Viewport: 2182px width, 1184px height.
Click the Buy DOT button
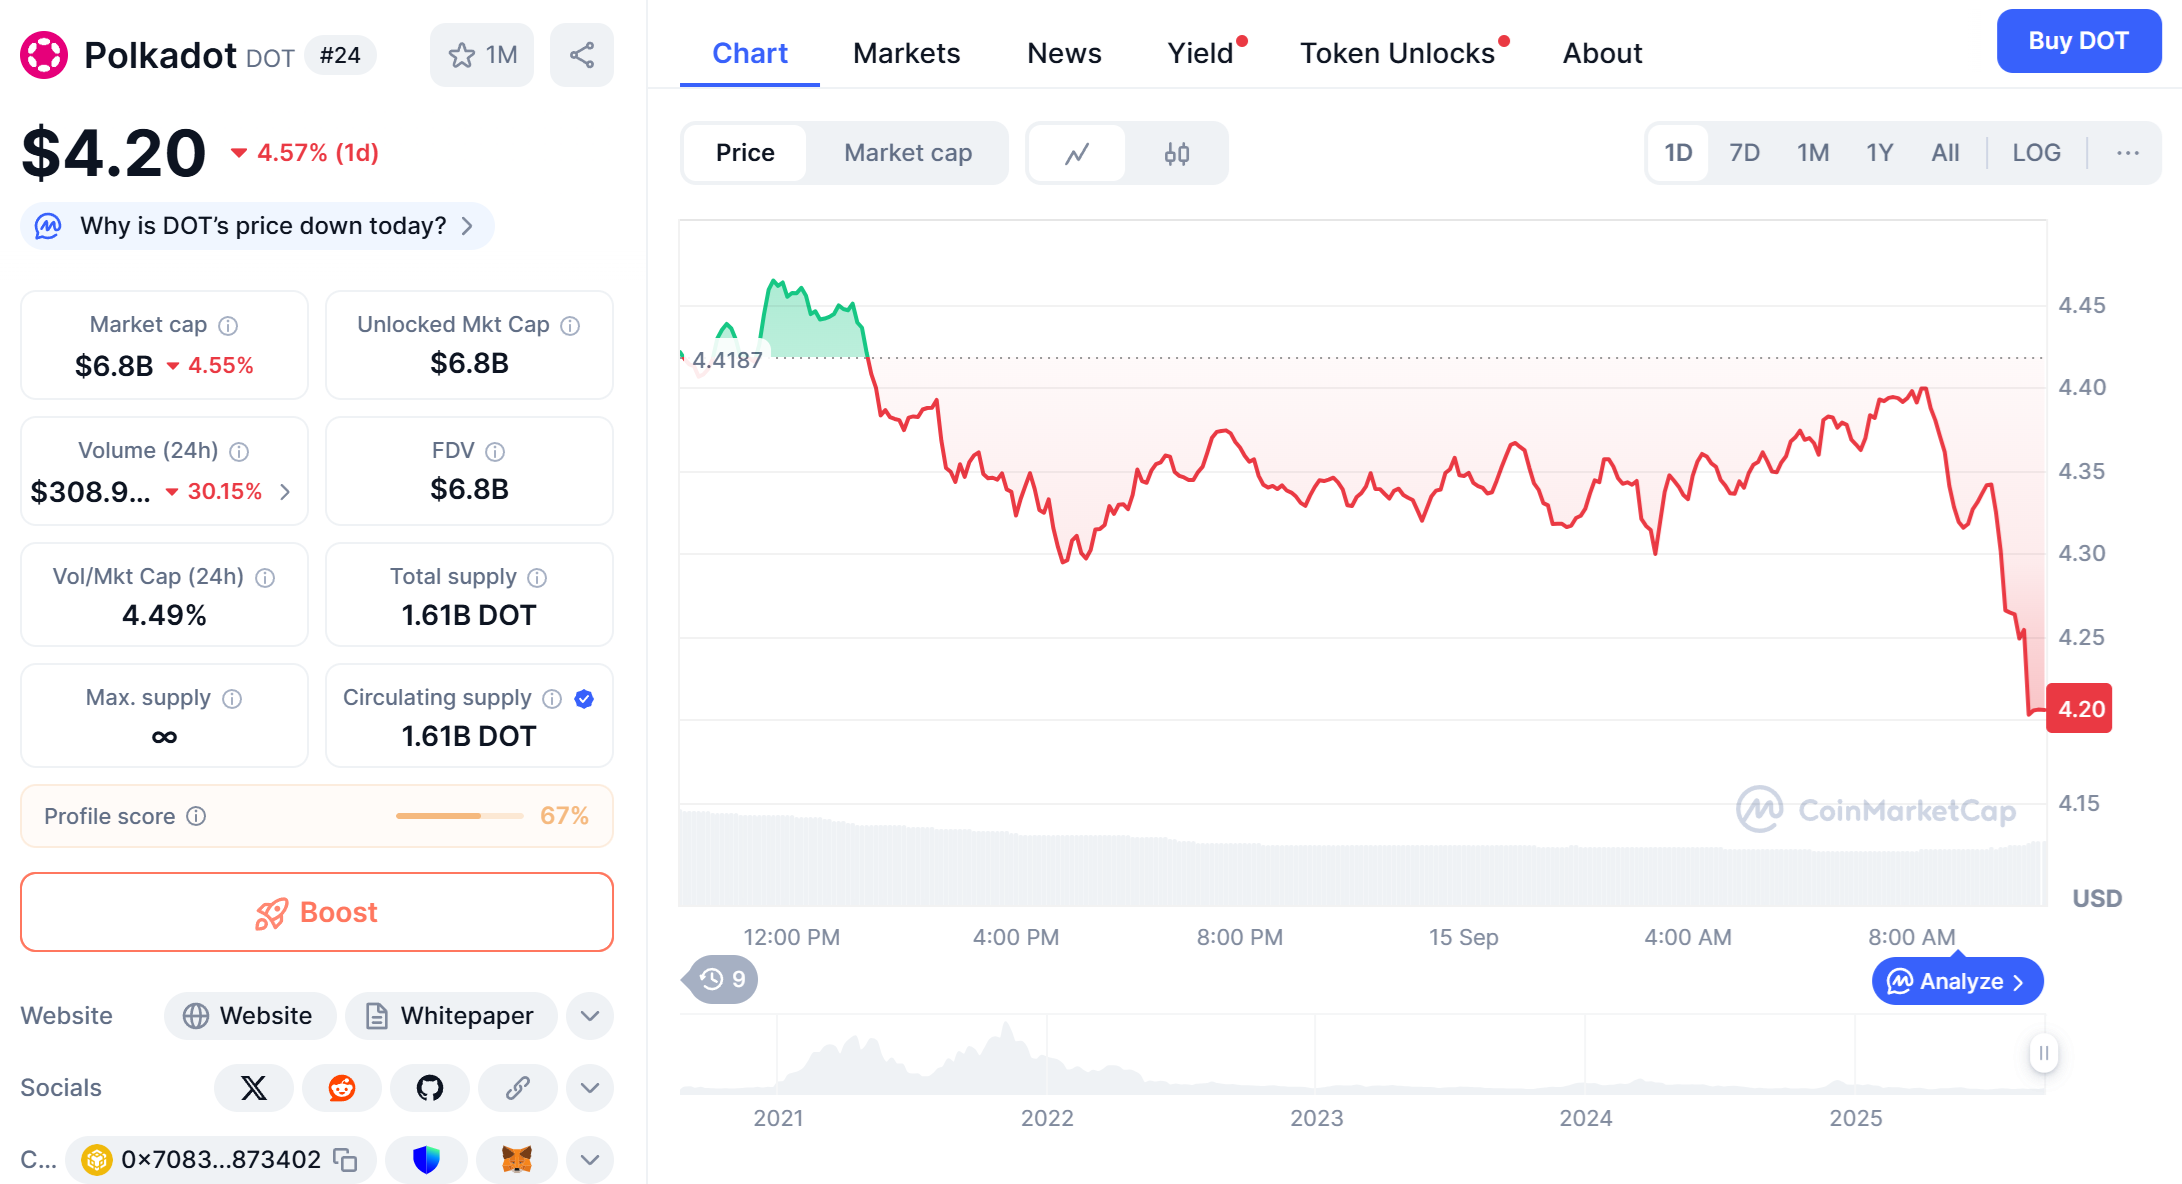click(x=2078, y=41)
